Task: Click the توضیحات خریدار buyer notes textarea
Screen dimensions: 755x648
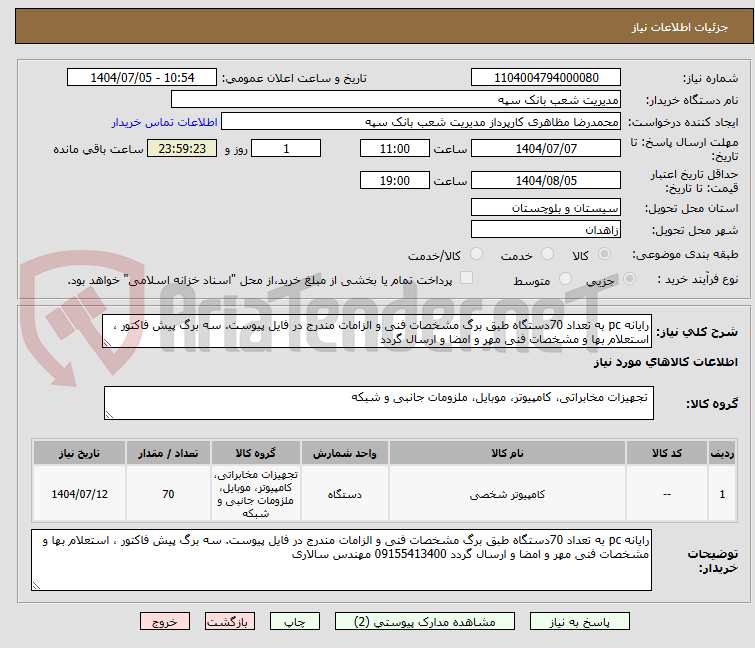Action: [x=341, y=560]
